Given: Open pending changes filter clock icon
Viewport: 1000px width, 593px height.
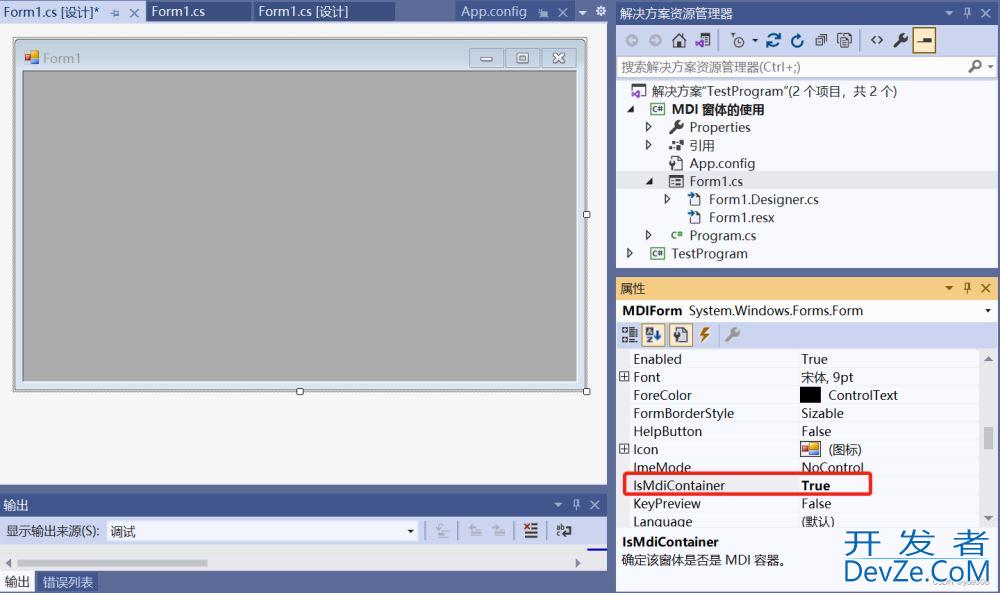Looking at the screenshot, I should tap(737, 41).
